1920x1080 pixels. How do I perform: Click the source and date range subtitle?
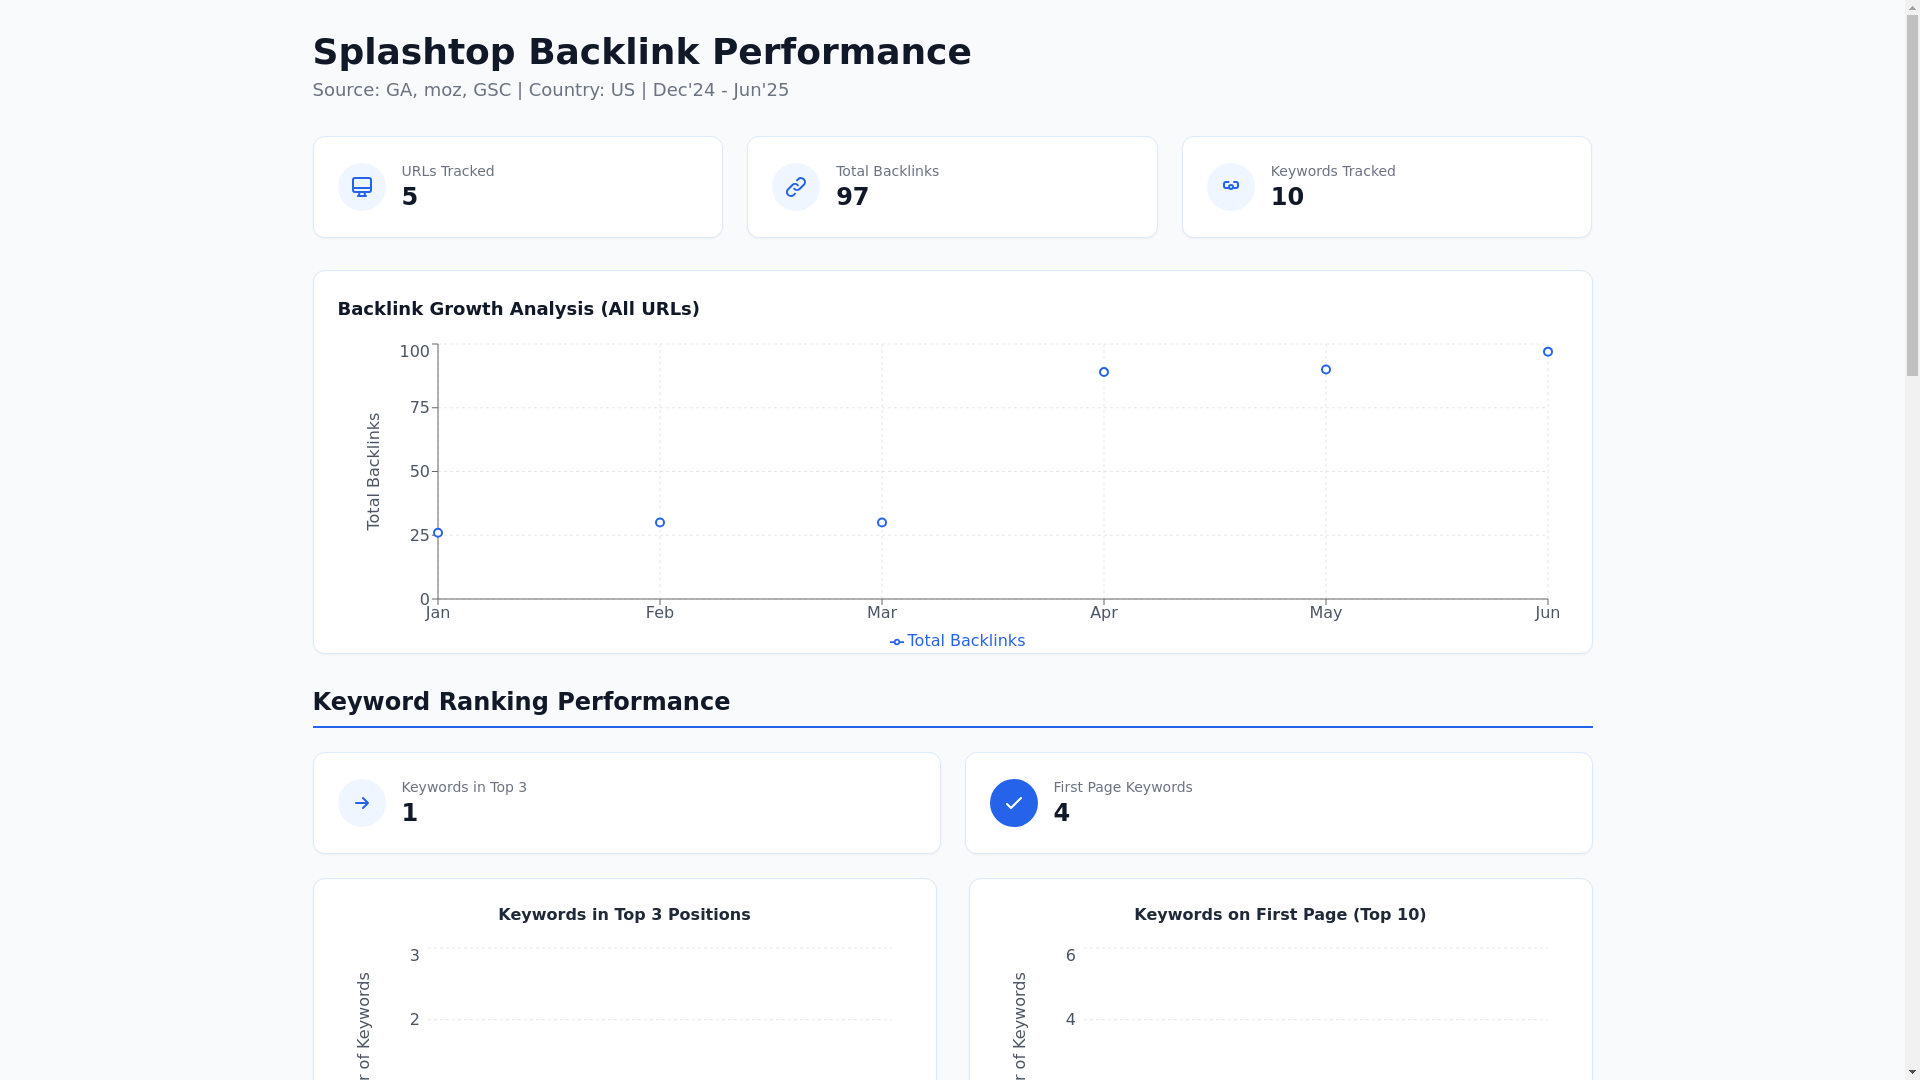[x=551, y=90]
